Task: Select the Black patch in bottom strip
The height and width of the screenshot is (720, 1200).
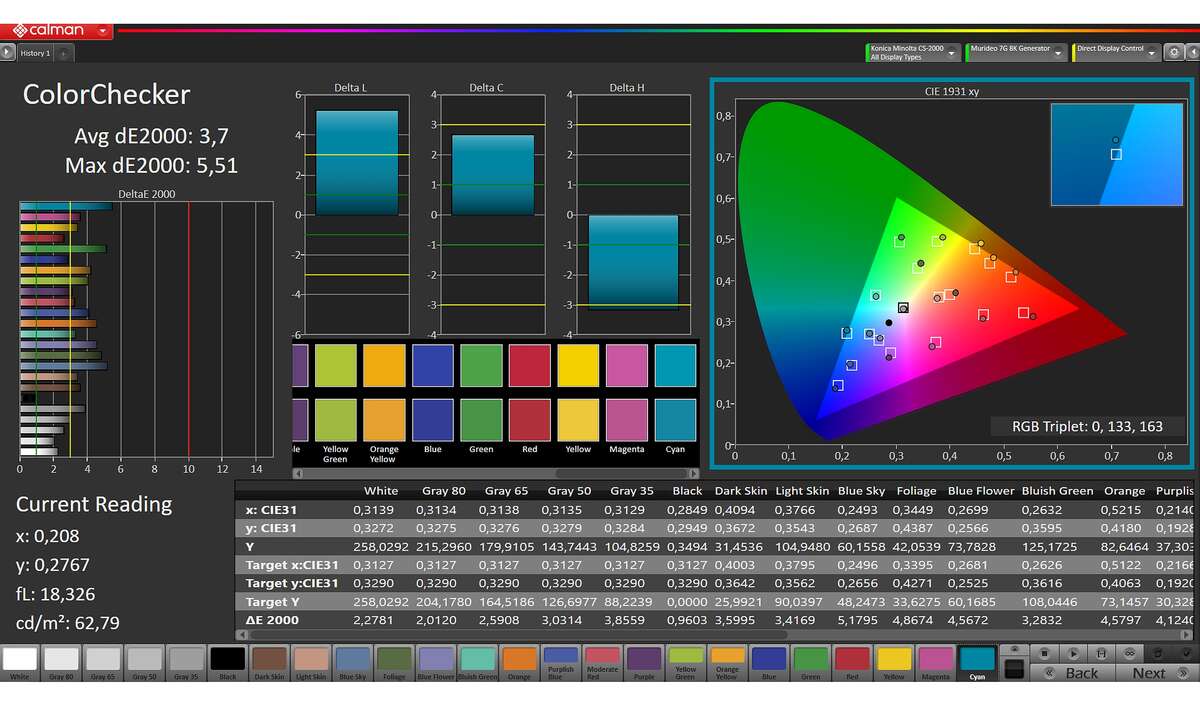Action: pos(228,660)
